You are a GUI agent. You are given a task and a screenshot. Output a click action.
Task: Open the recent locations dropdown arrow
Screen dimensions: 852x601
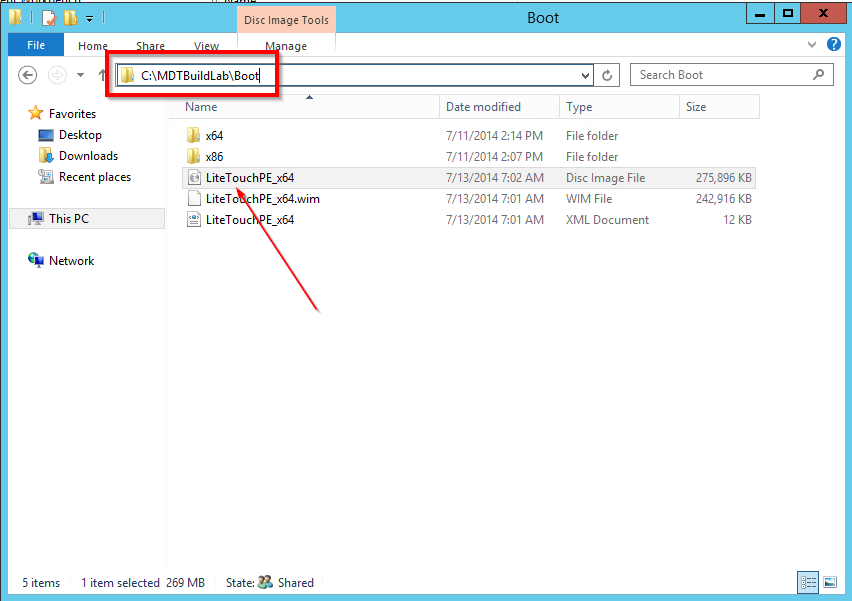pos(80,75)
